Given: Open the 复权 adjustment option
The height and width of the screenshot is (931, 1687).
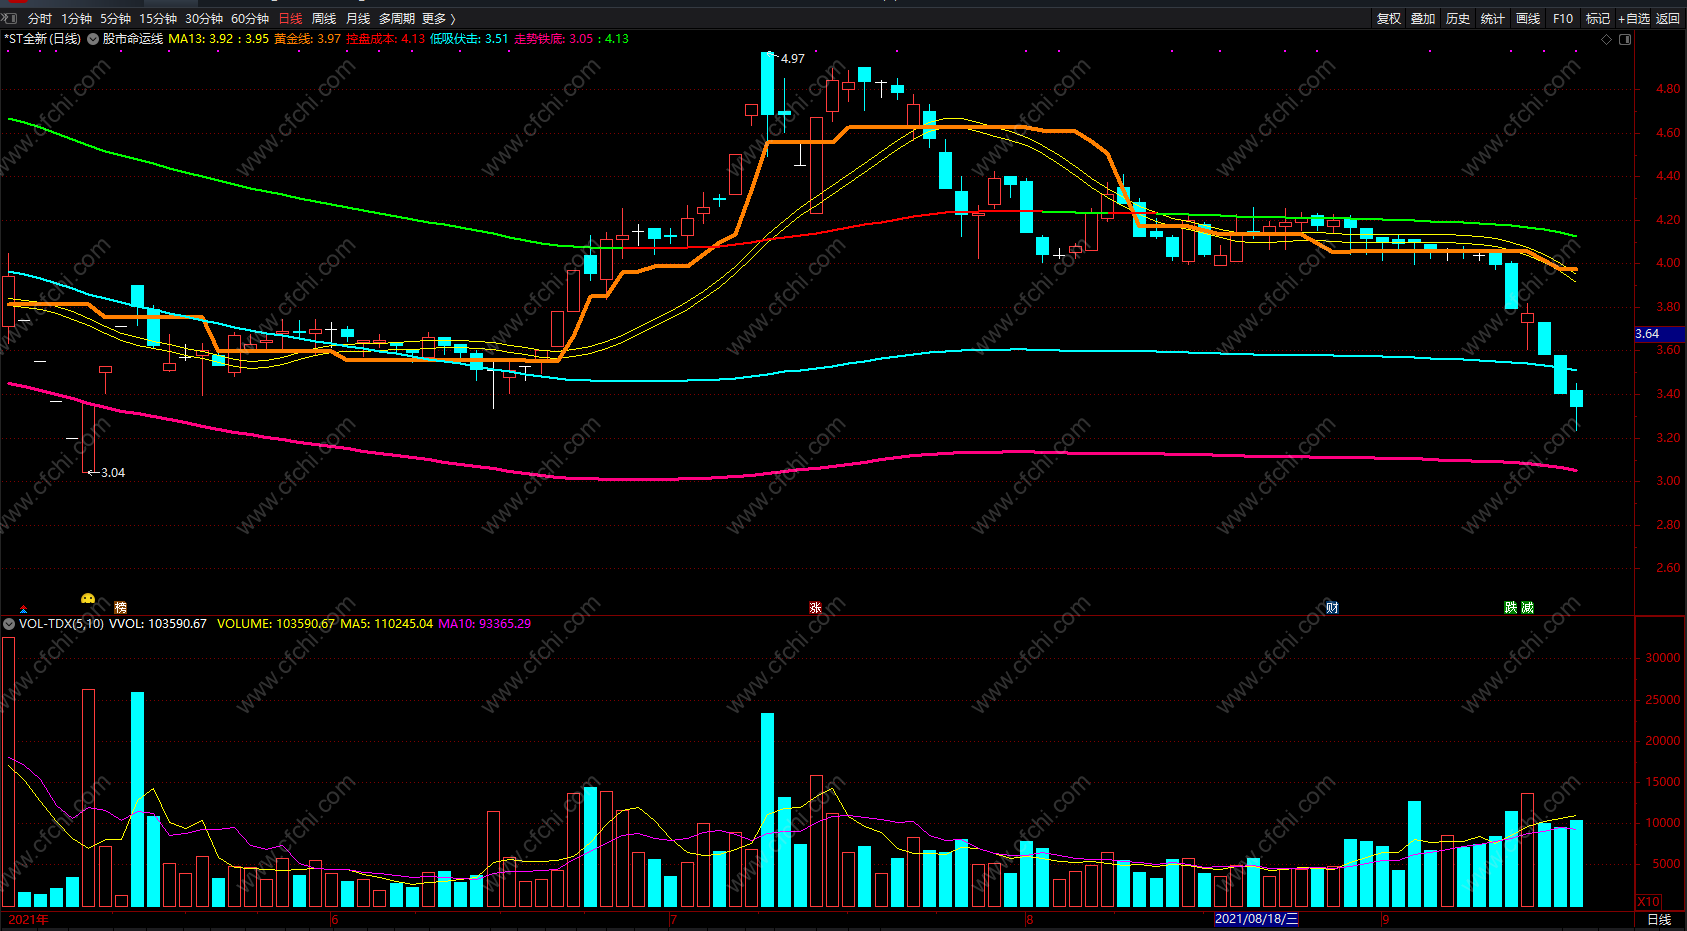Looking at the screenshot, I should pyautogui.click(x=1389, y=19).
